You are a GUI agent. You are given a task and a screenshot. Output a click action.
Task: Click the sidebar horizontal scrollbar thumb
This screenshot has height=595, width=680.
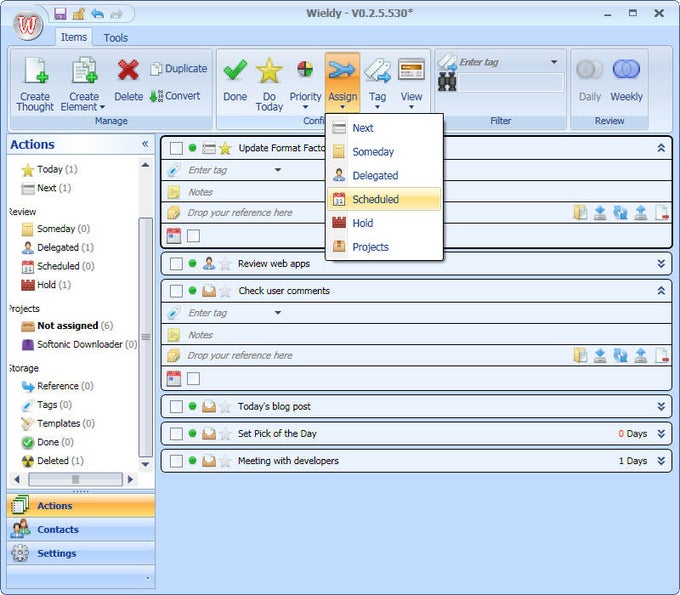pos(75,479)
